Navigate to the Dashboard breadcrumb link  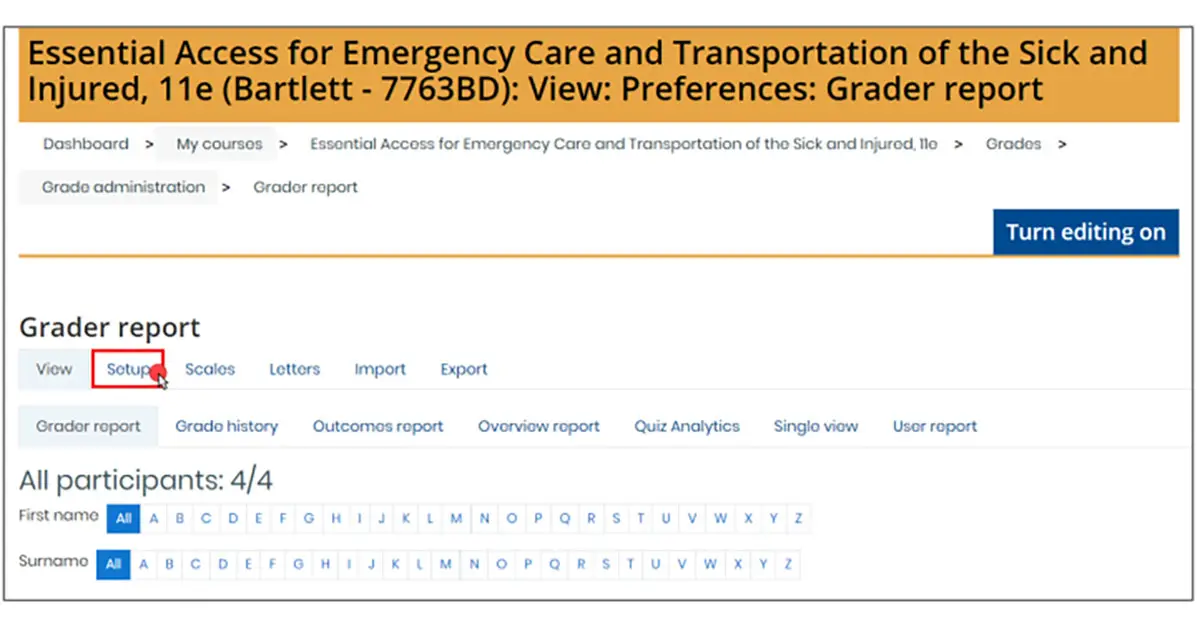click(x=85, y=143)
